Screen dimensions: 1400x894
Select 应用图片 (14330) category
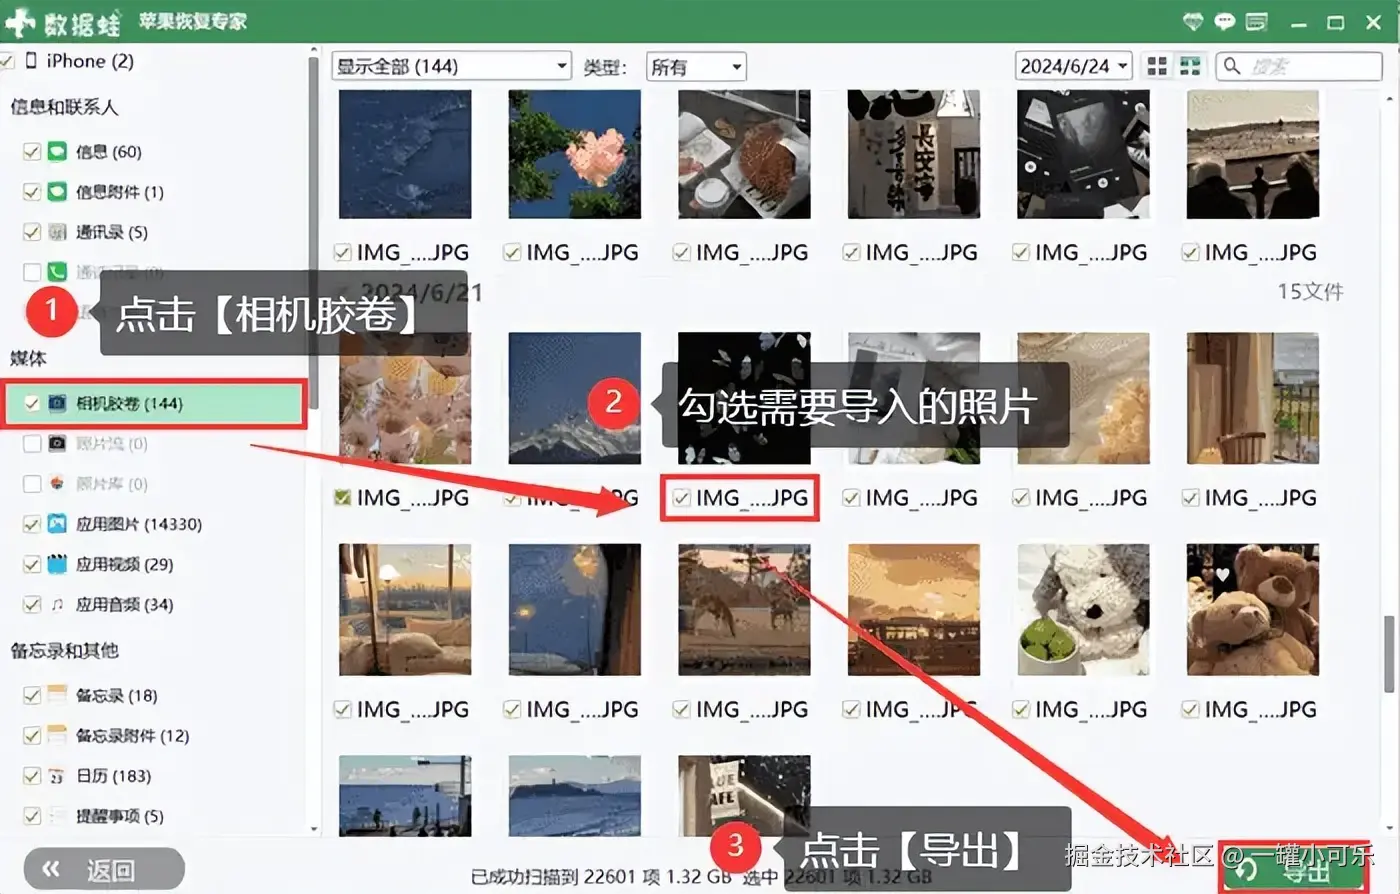click(x=139, y=524)
